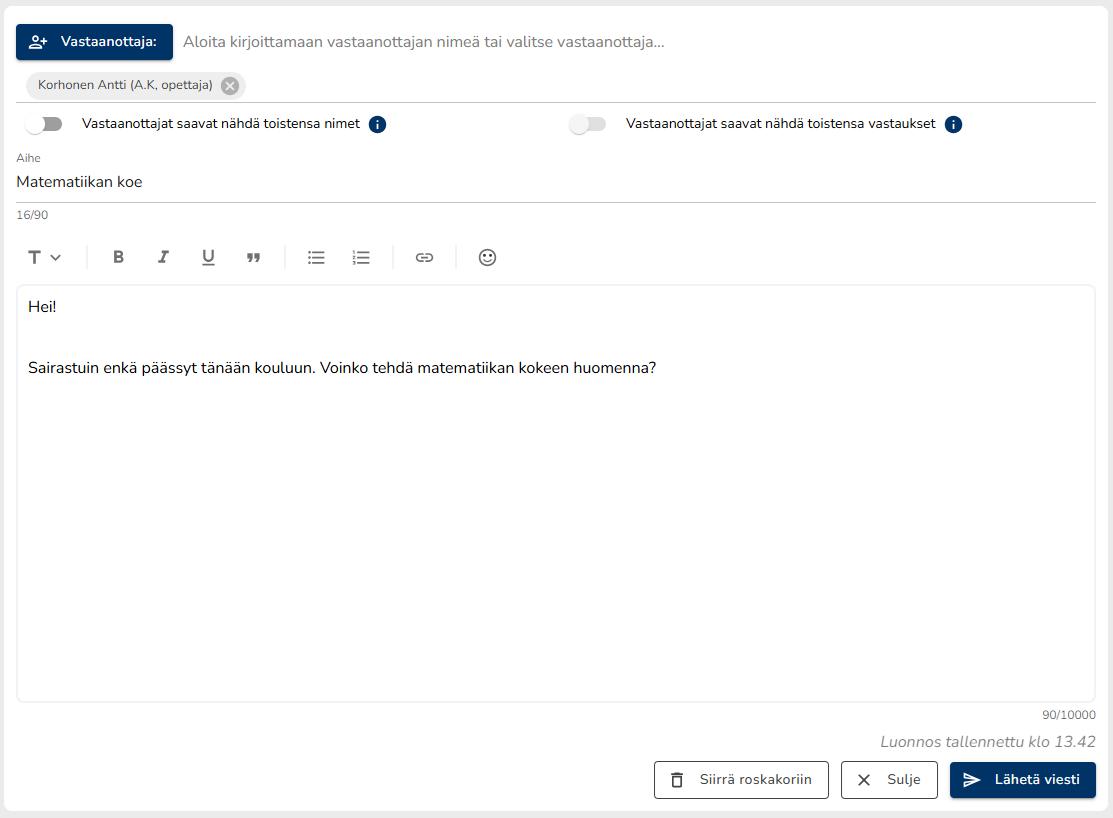
Task: Enable recipients seeing each other's names
Action: [x=44, y=124]
